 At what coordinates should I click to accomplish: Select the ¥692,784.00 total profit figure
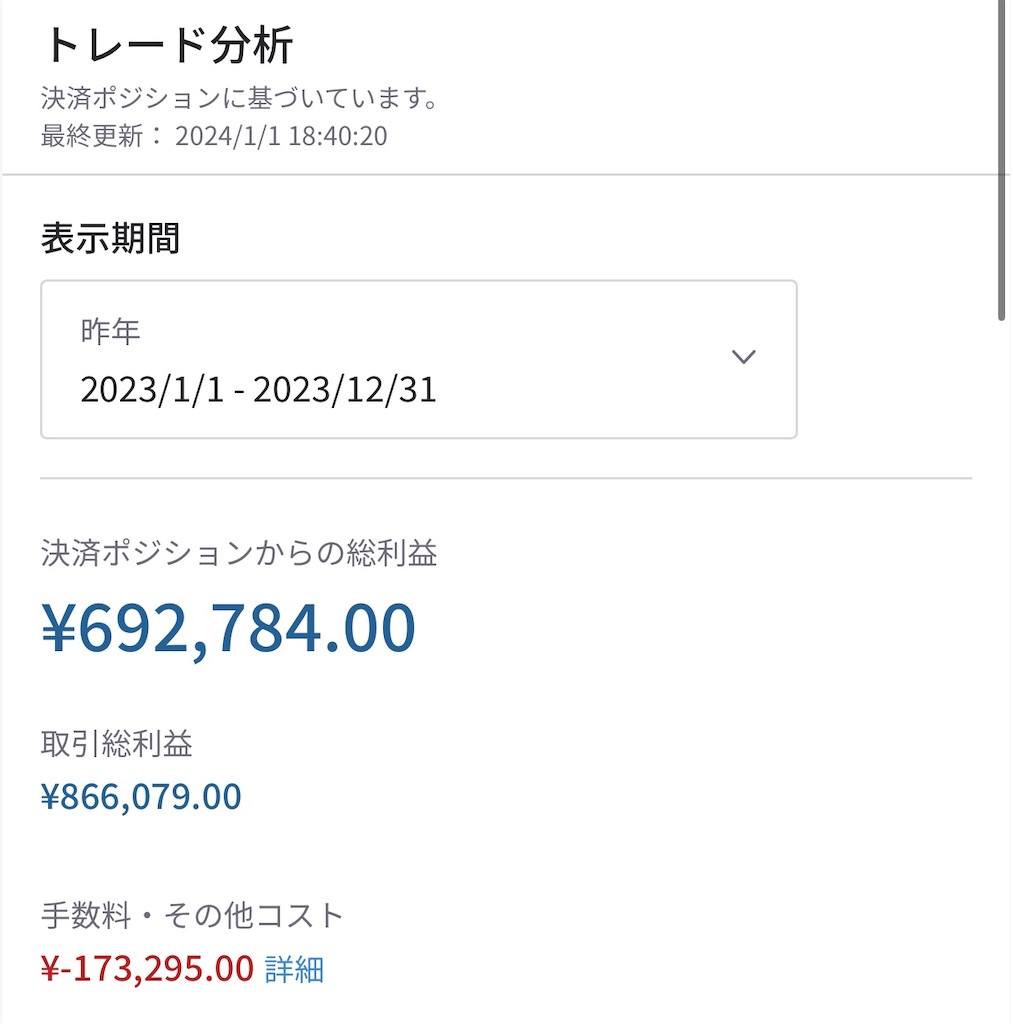click(x=229, y=628)
